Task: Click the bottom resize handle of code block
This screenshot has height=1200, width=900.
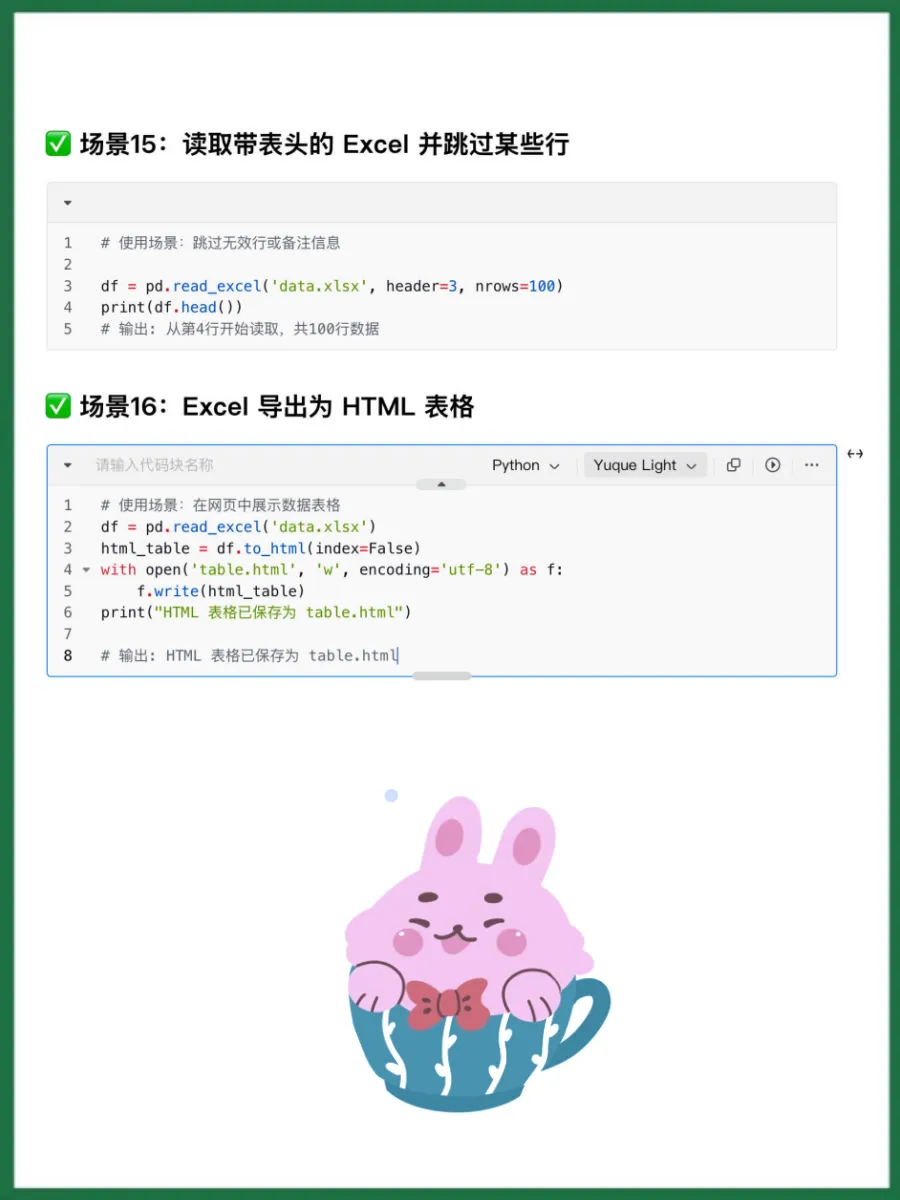Action: (x=442, y=676)
